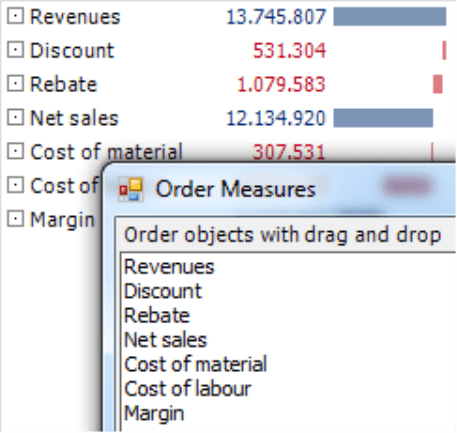This screenshot has width=457, height=433.
Task: Click the Rebate value 1.079.583
Action: 281,84
